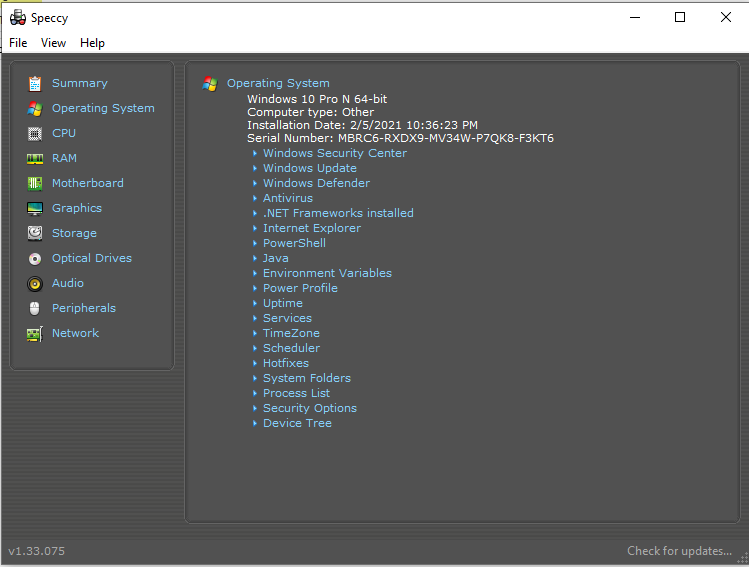Click the version v1.33.075 text
Screen dimensions: 749x567
pos(36,551)
